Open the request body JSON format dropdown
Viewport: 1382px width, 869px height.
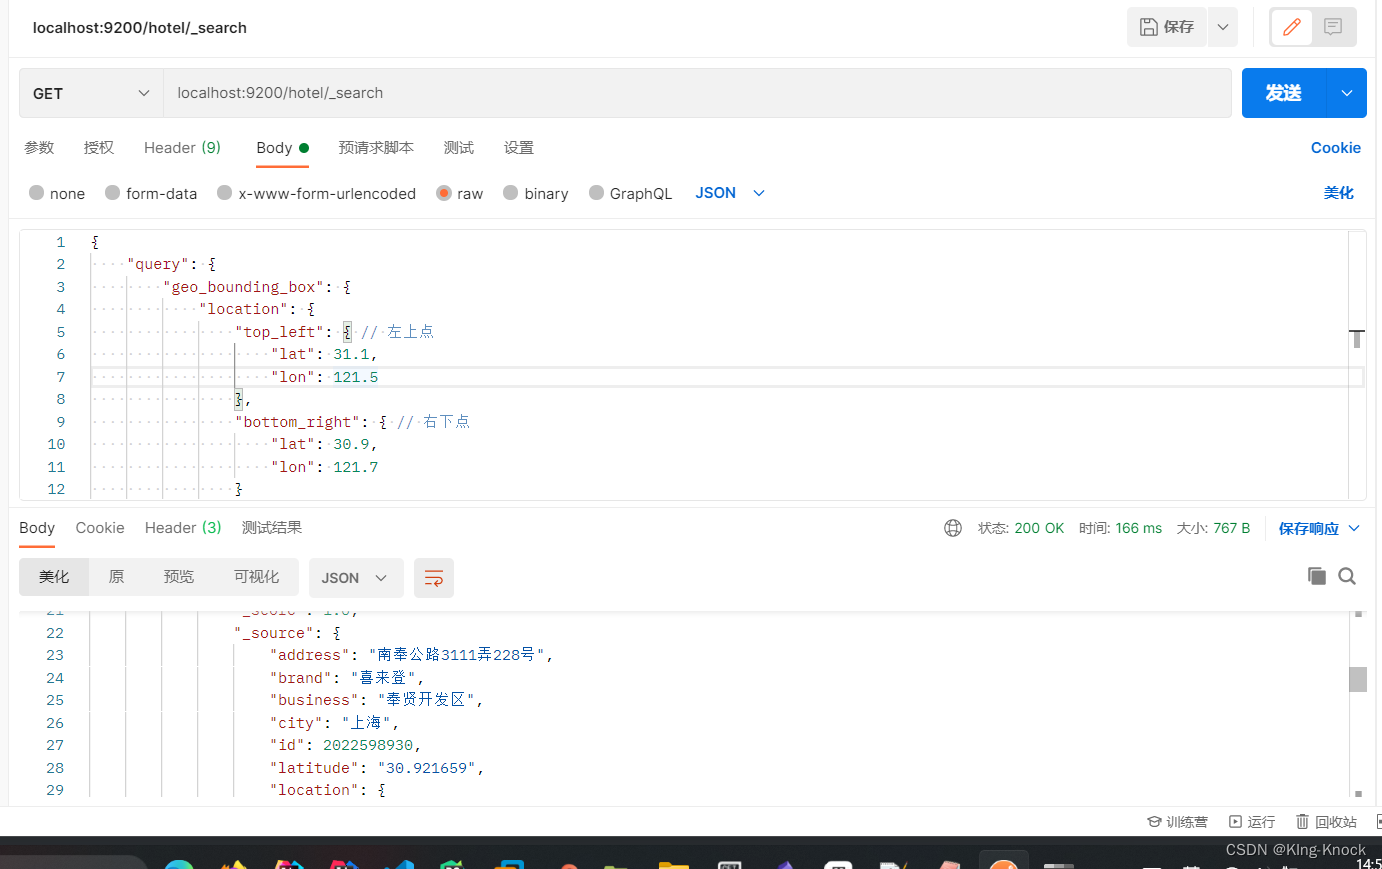730,193
